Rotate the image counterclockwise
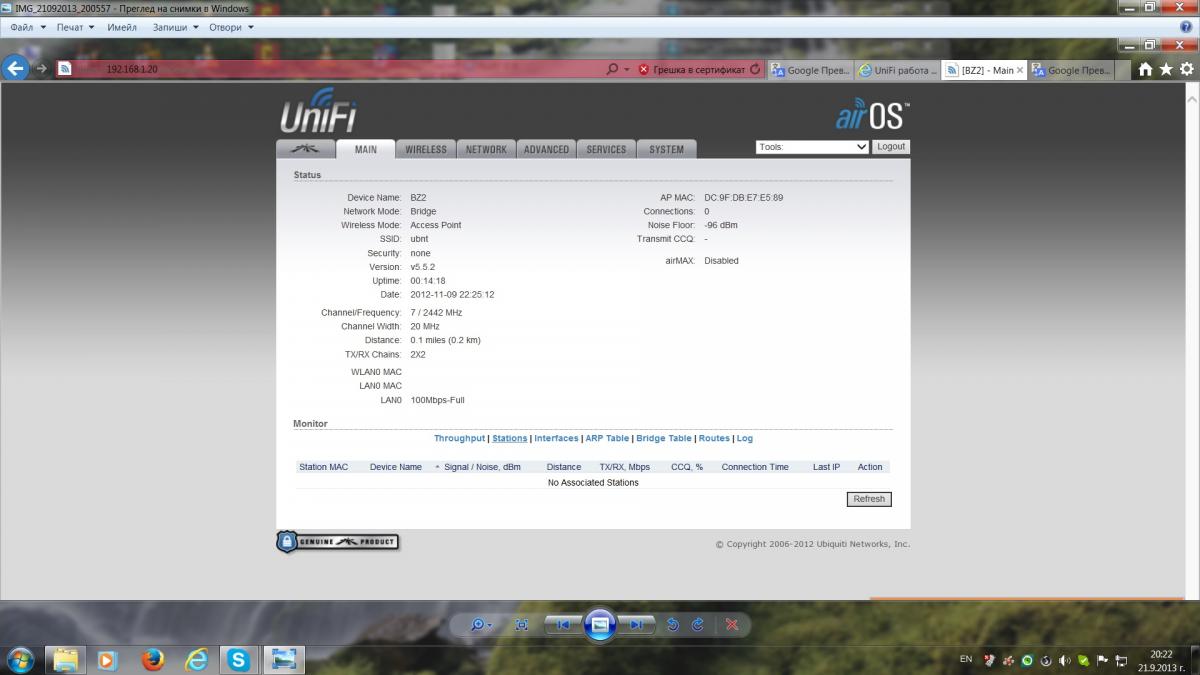Screen dimensions: 1200x675 673,624
